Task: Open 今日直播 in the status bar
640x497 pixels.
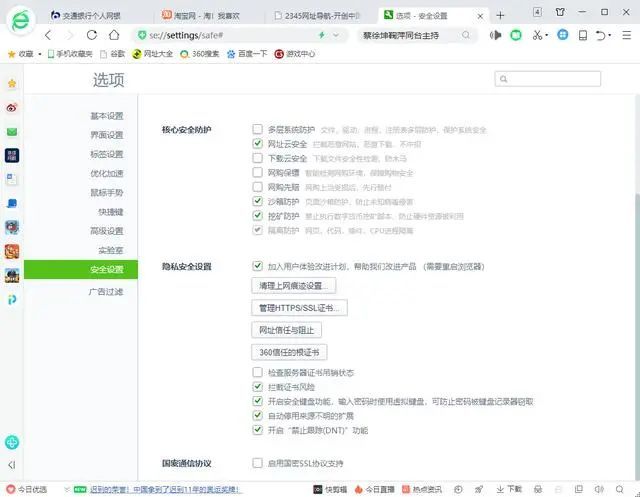Action: point(374,489)
